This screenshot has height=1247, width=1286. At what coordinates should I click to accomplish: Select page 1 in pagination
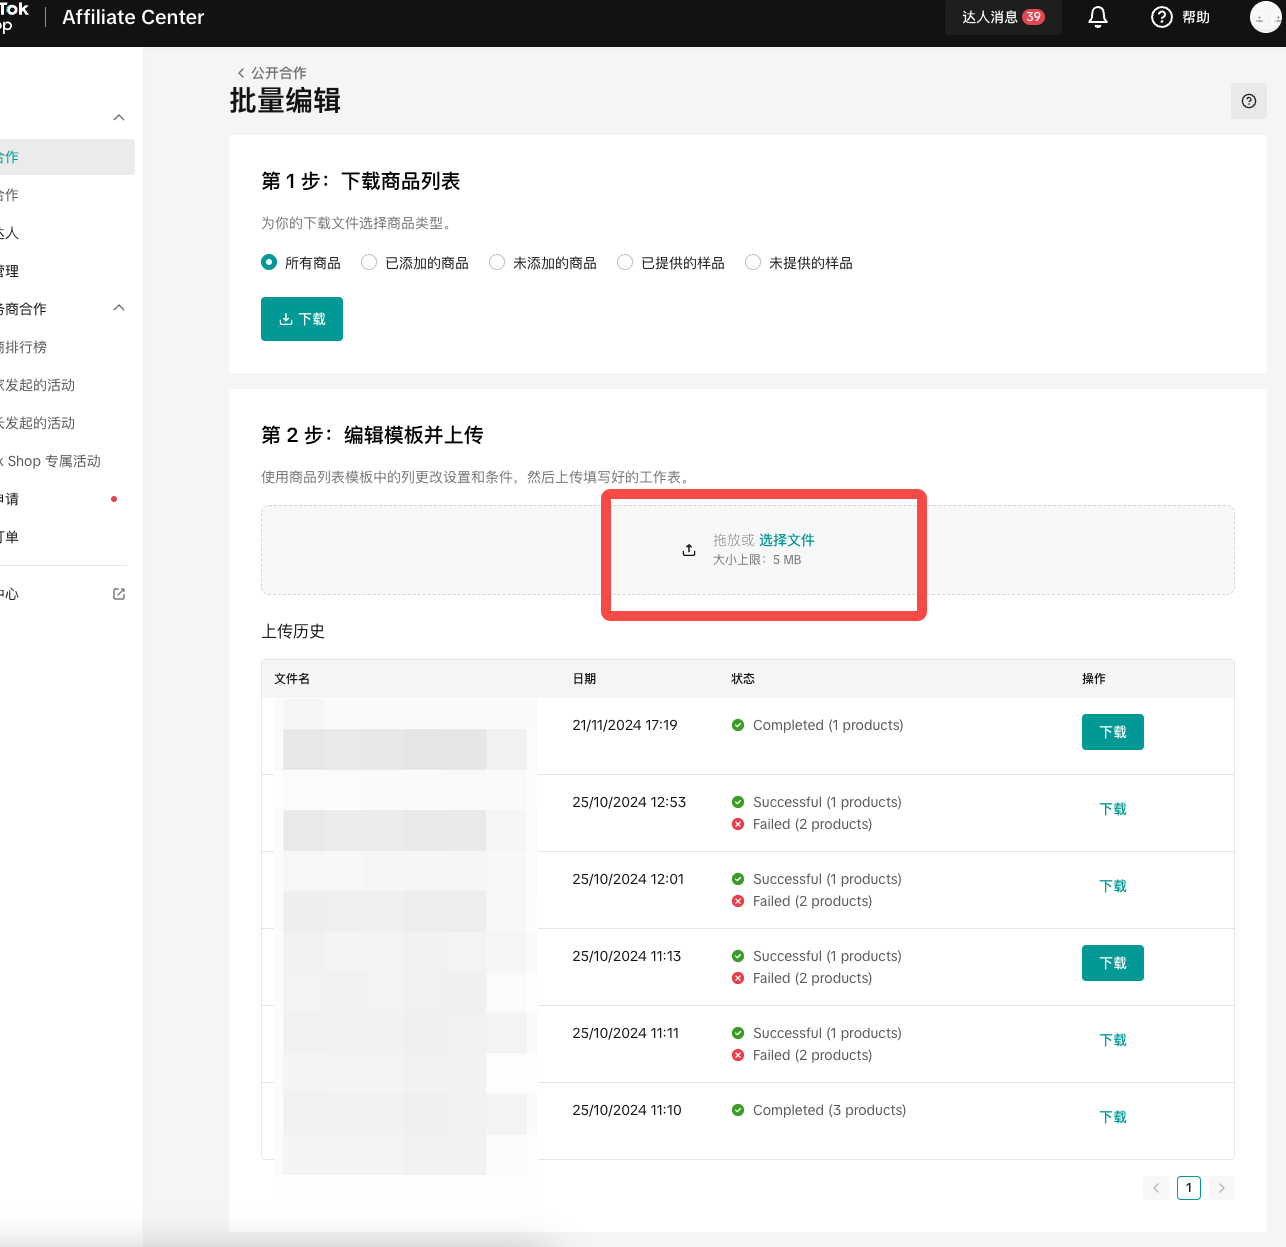[x=1188, y=1188]
